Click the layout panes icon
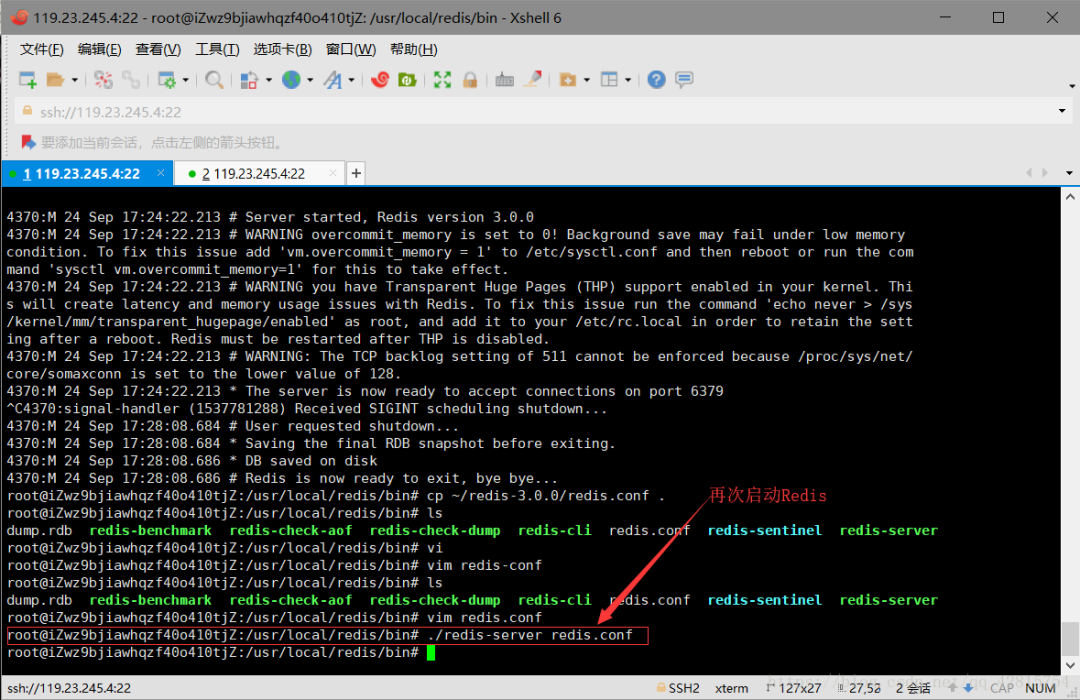Image resolution: width=1080 pixels, height=700 pixels. coord(609,80)
